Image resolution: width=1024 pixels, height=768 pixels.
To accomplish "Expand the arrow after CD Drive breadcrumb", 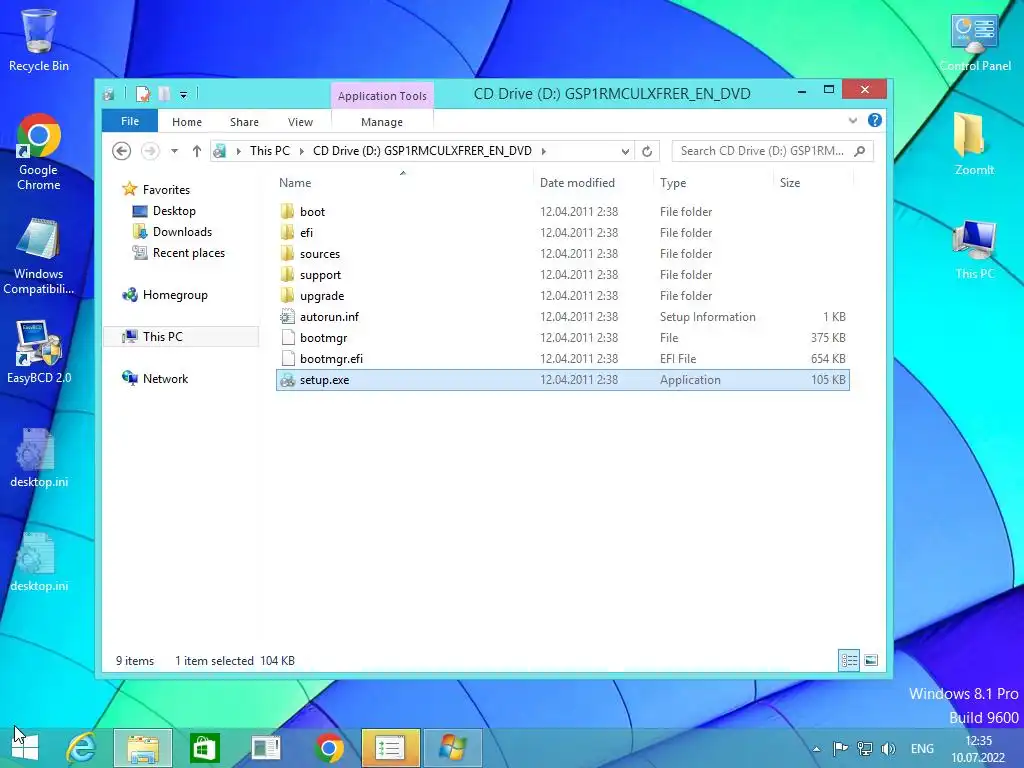I will tap(543, 151).
